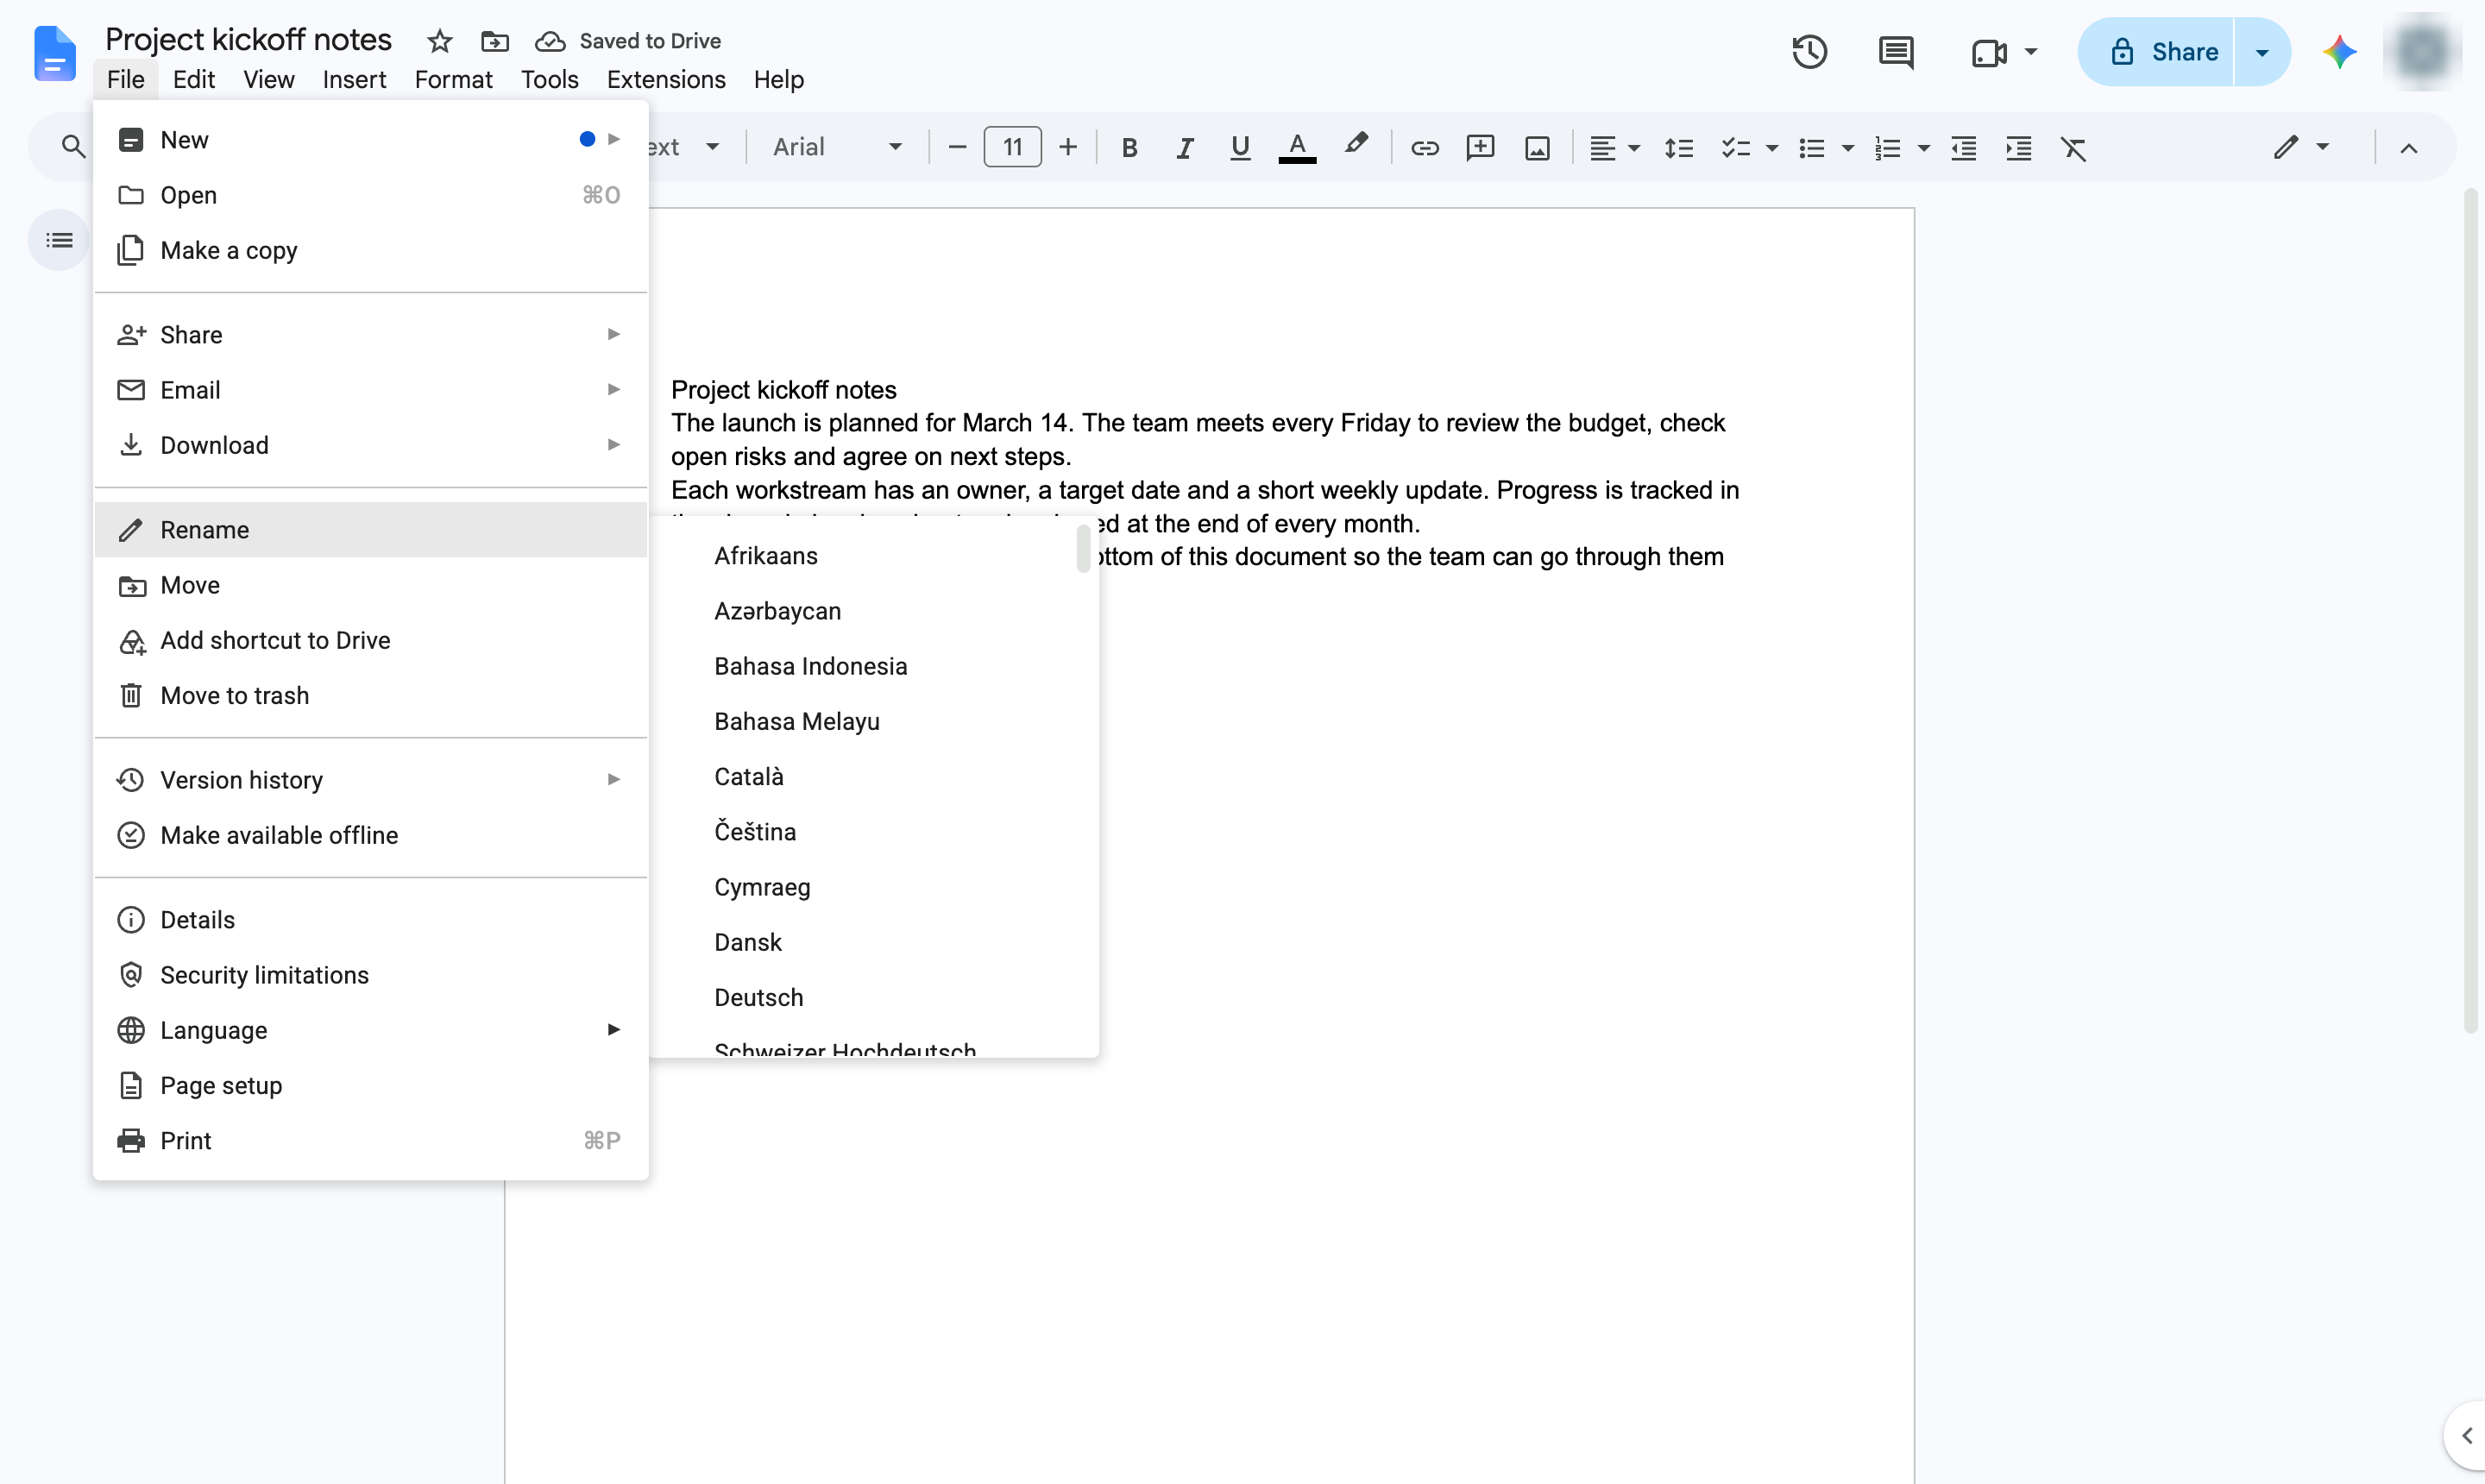
Task: Launch the Gemini sparkle icon
Action: click(2339, 51)
